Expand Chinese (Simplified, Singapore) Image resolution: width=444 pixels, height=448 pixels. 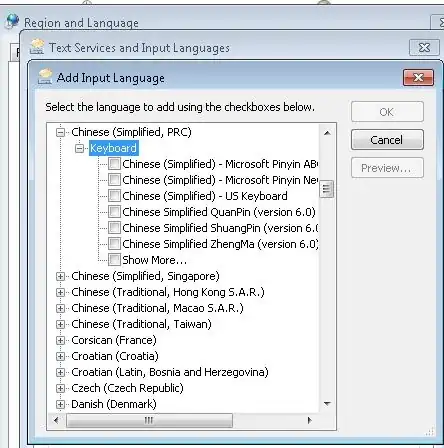60,276
